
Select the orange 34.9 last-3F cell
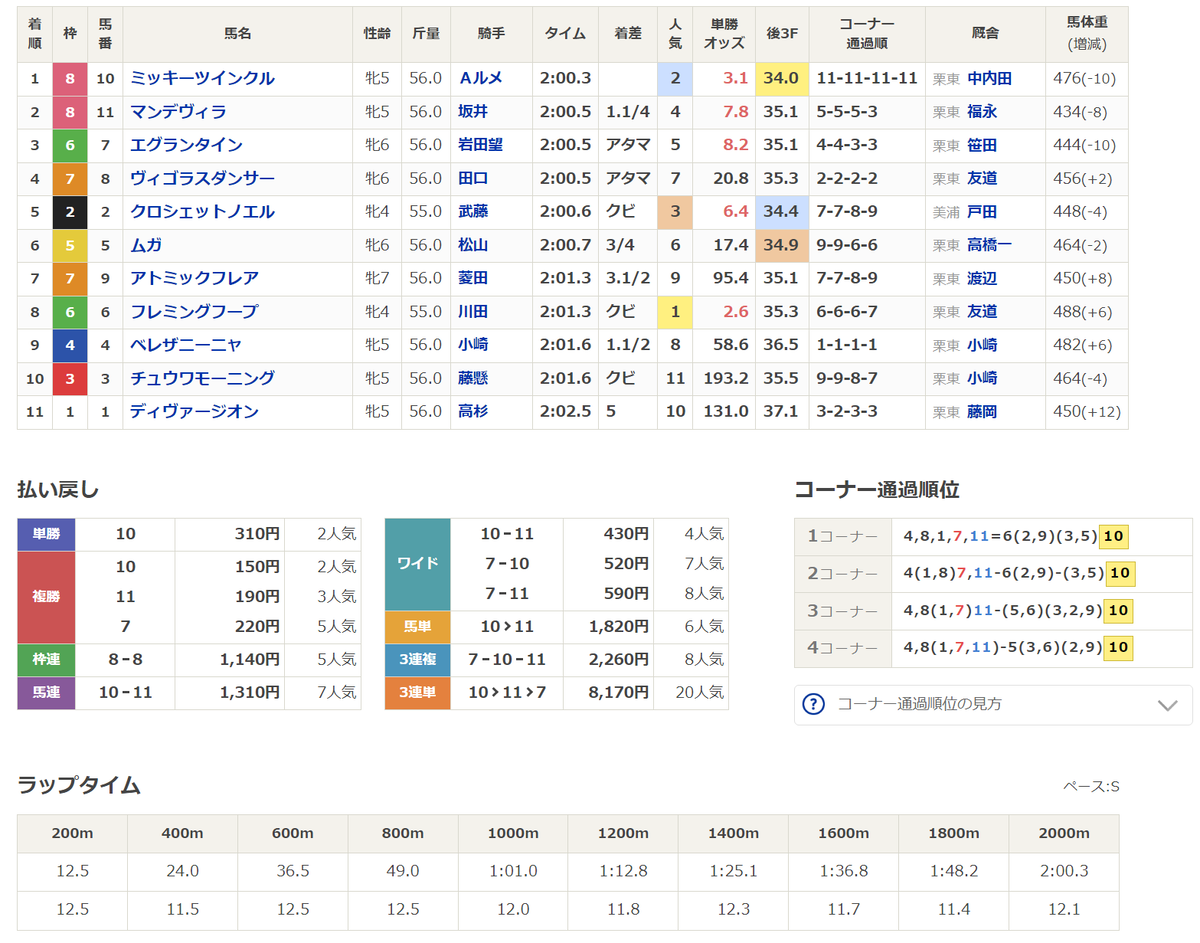(x=781, y=245)
